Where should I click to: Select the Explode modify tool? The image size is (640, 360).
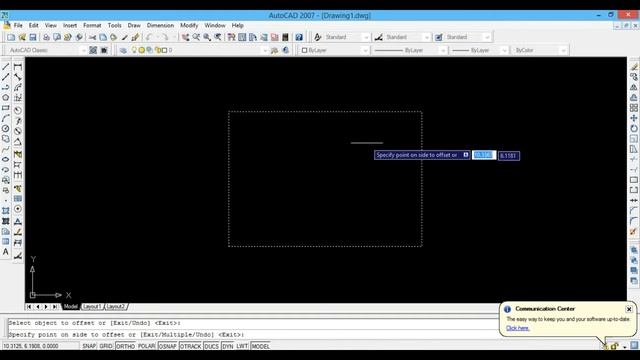(633, 231)
